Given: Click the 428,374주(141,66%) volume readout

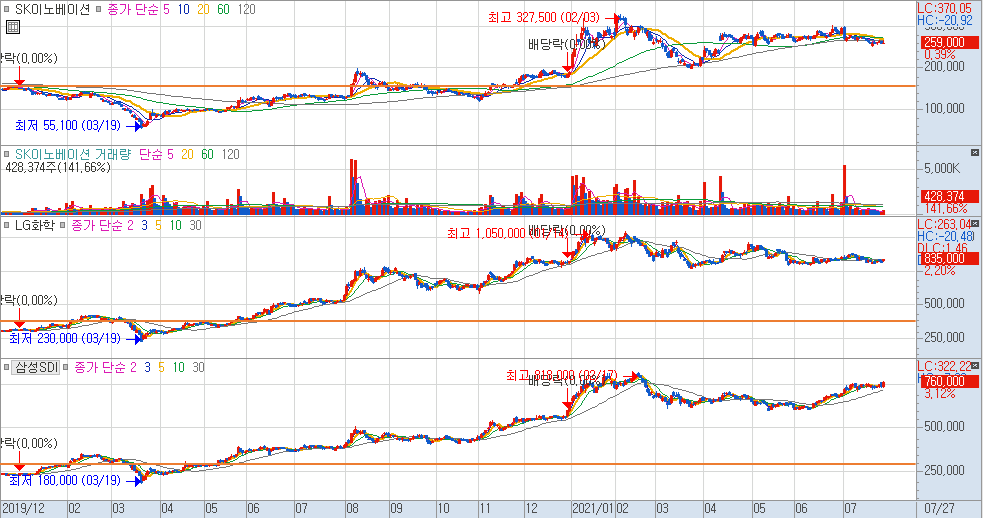Looking at the screenshot, I should 58,167.
